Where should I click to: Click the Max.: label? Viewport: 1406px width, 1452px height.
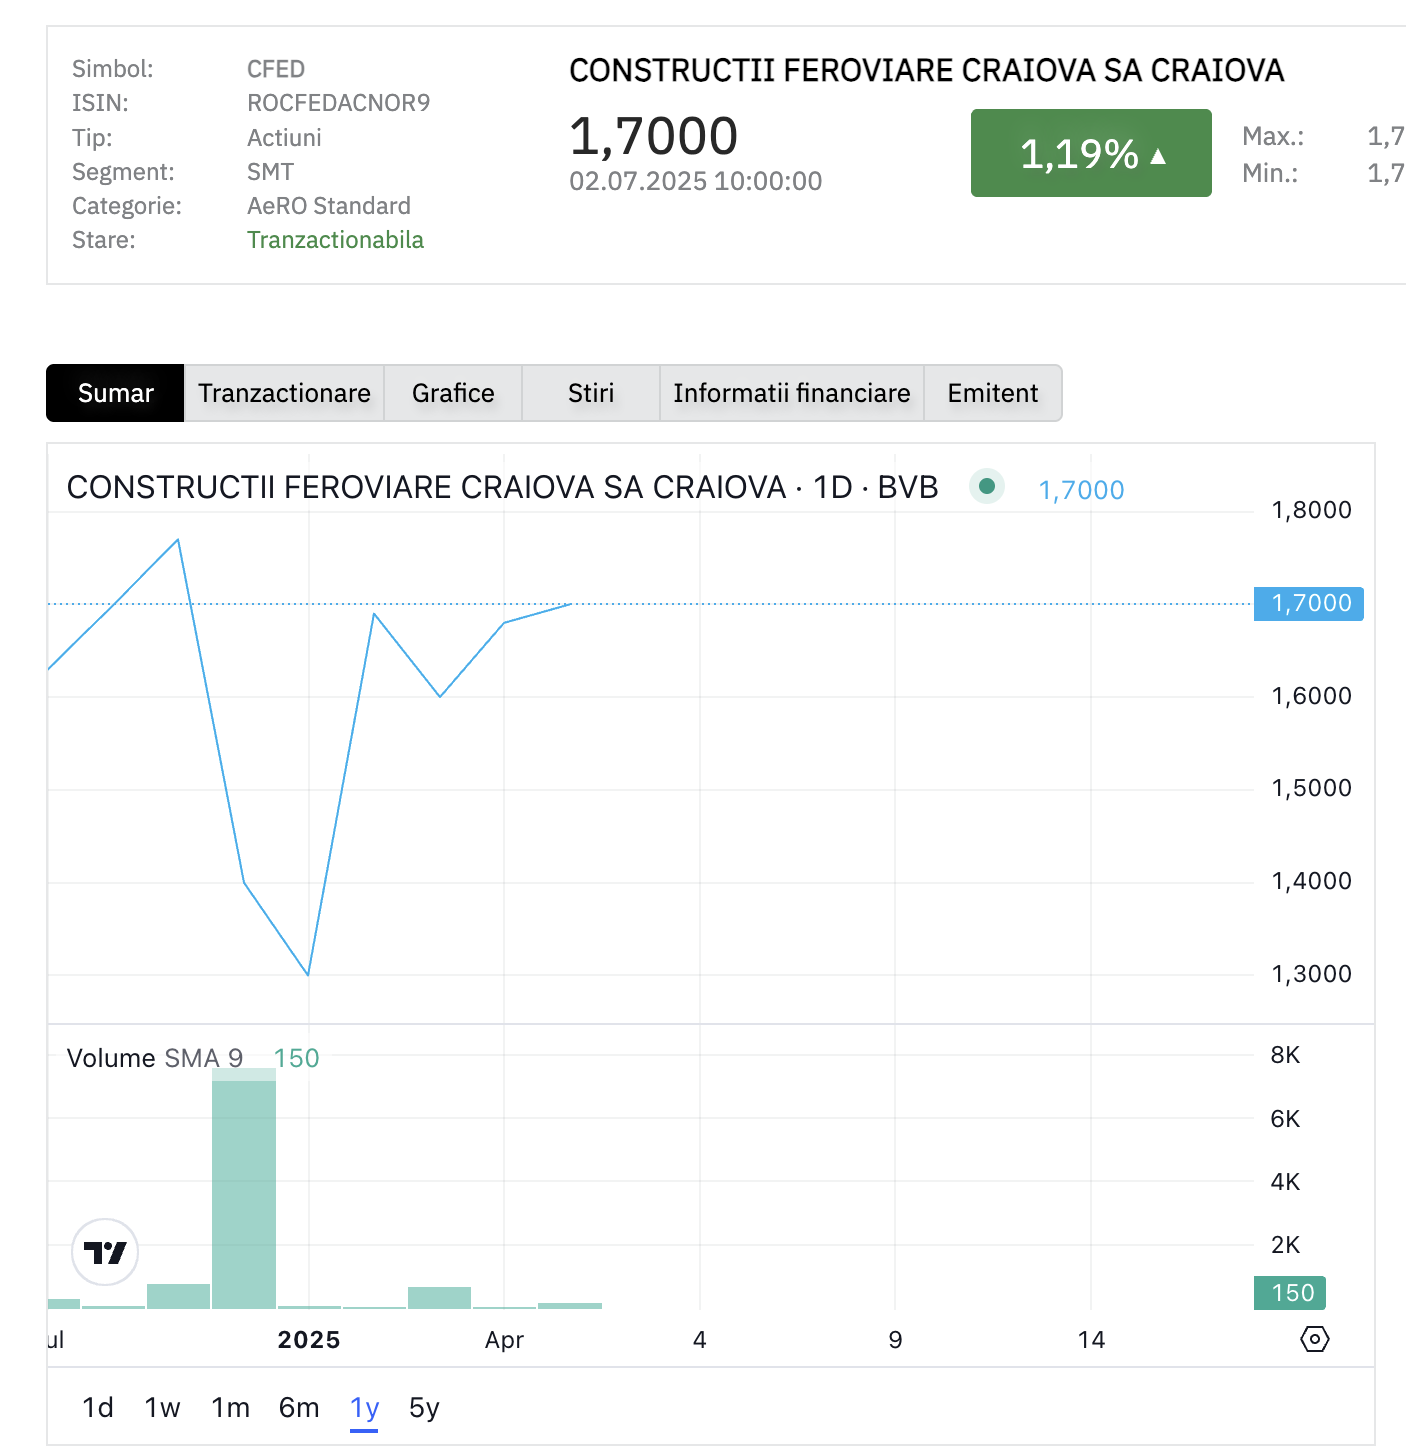click(1273, 137)
